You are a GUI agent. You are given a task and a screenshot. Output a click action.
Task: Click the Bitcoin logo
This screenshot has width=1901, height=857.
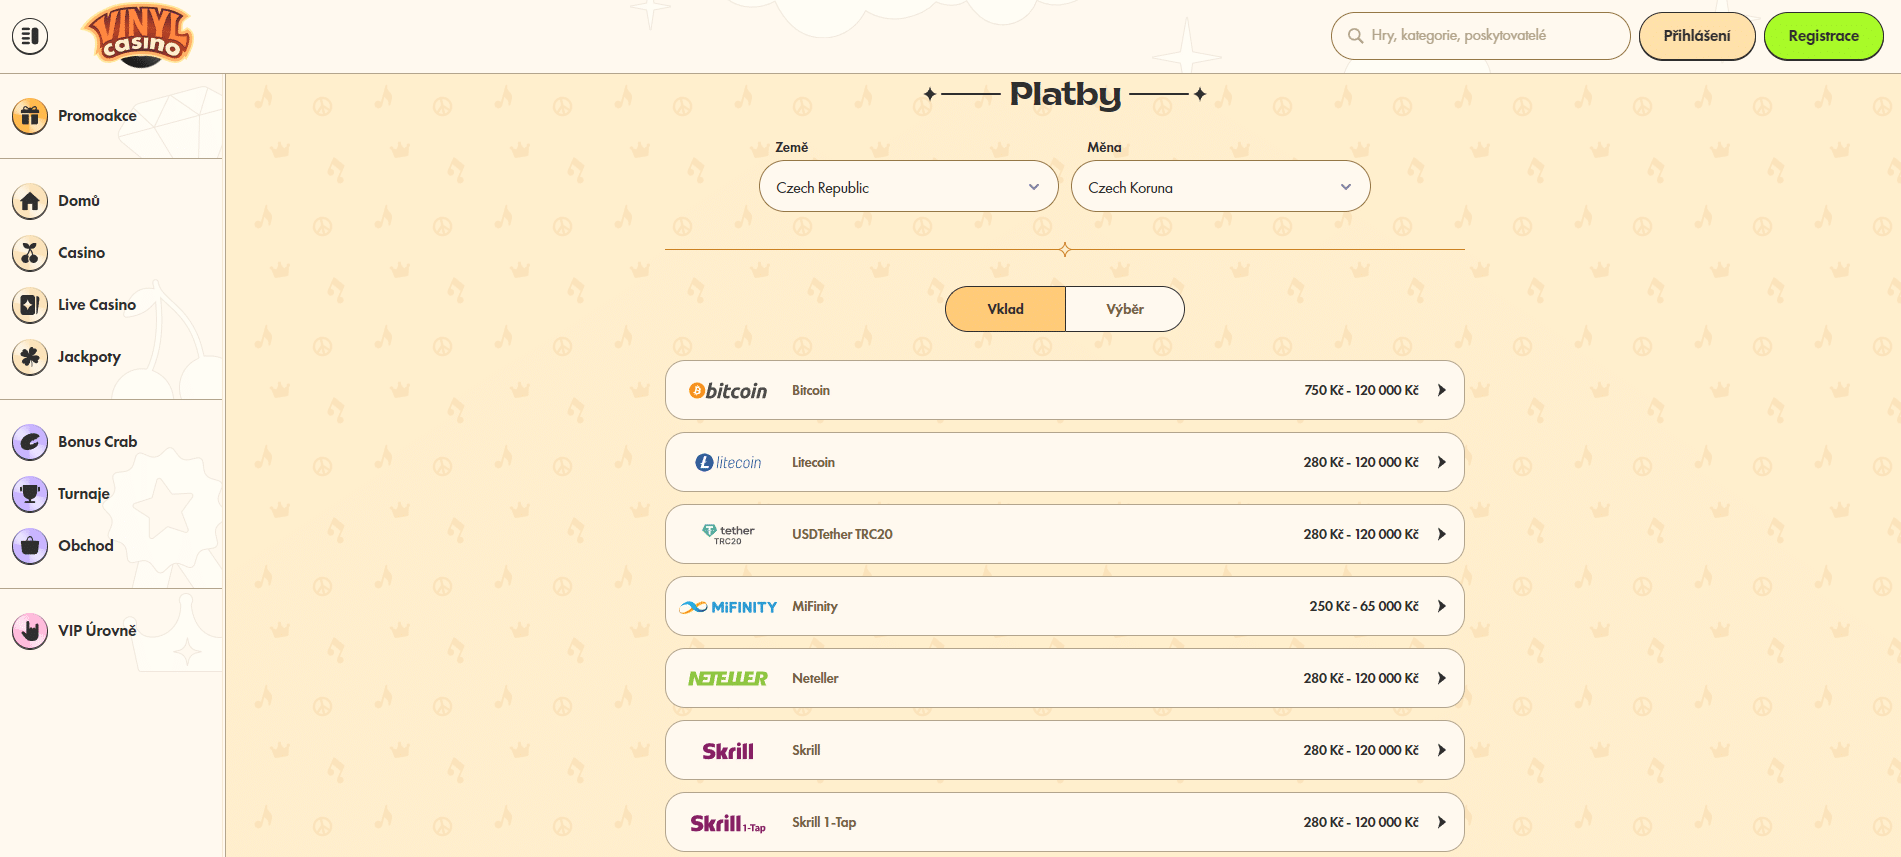(x=728, y=391)
